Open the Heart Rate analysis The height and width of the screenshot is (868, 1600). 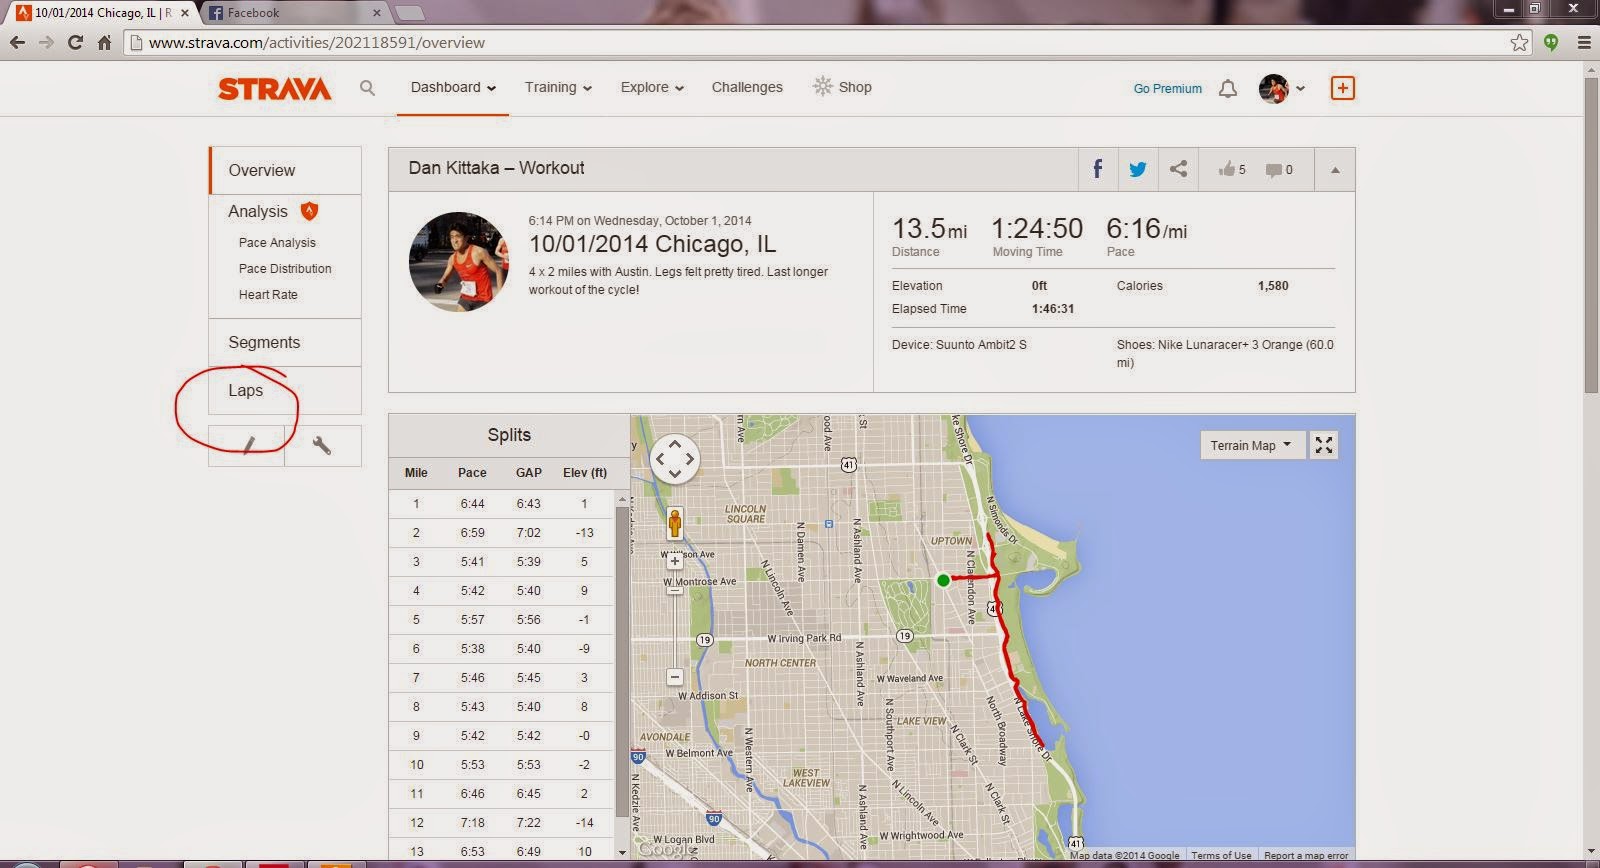tap(268, 295)
